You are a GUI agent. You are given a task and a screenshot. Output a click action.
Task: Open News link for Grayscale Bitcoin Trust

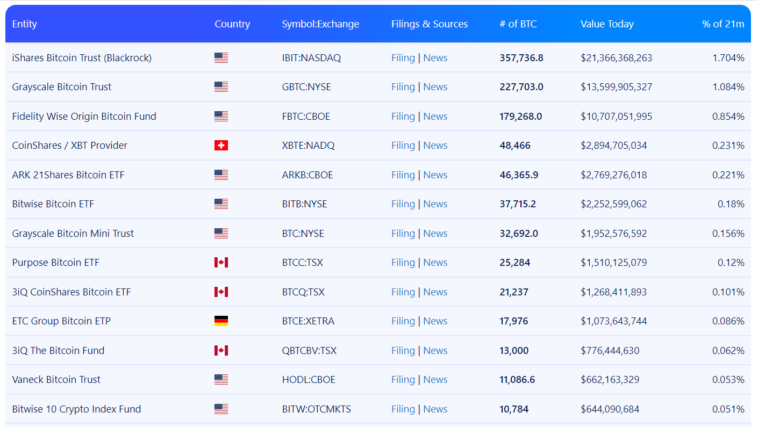435,87
